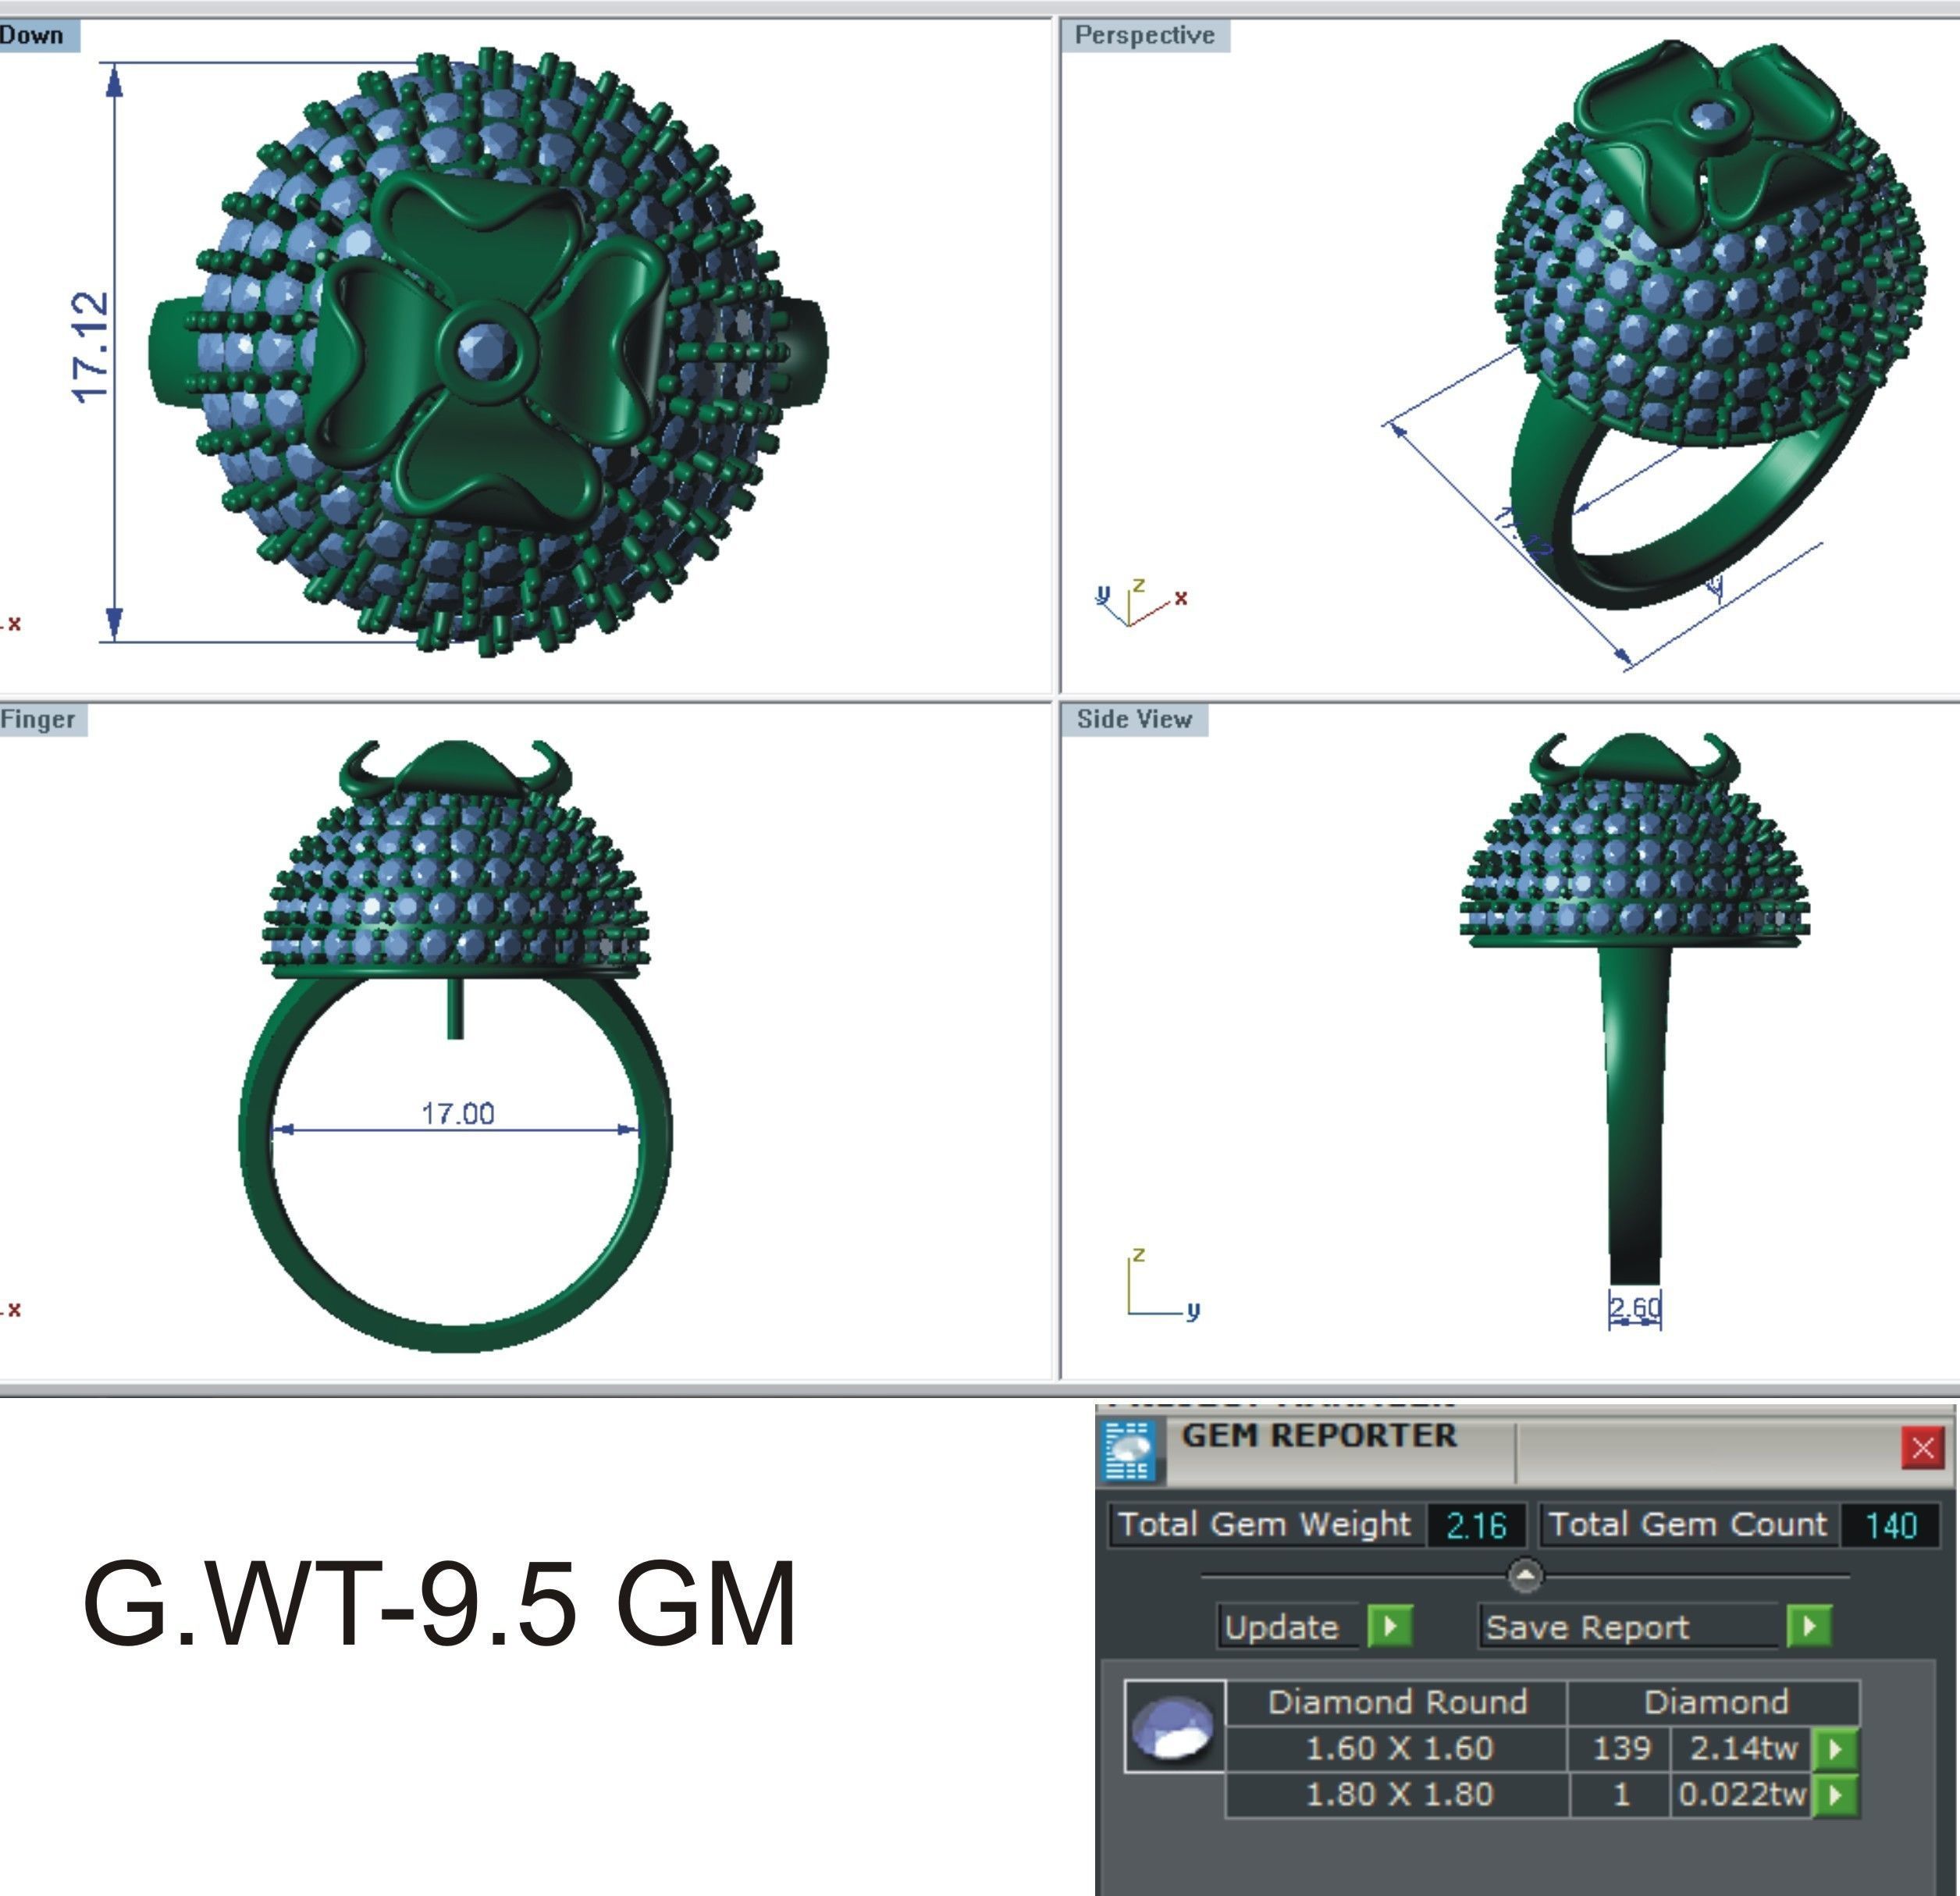The height and width of the screenshot is (1896, 1960).
Task: Click the green arrow in the 0.022tw row
Action: click(1835, 1795)
